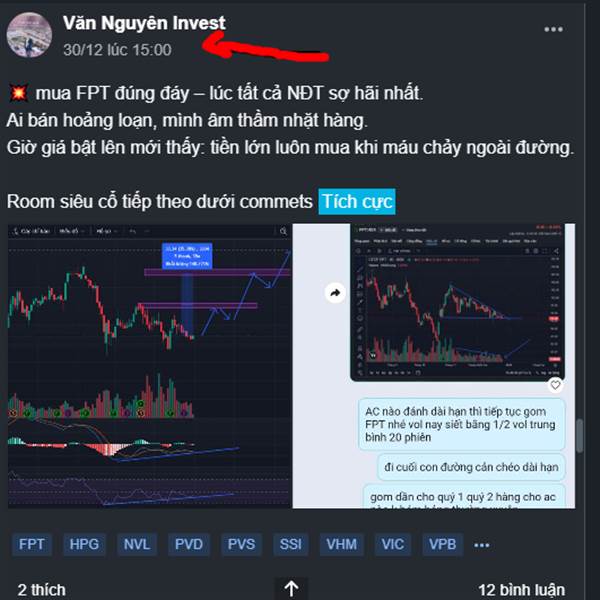Click the magnifier icon on the chart toolbar
Screen dimensions: 600x600
(x=283, y=231)
